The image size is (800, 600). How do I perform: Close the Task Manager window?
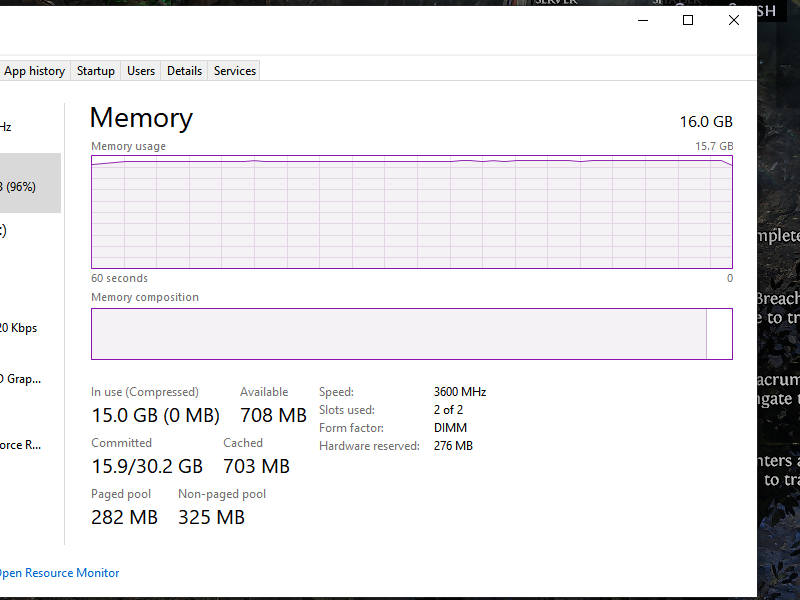click(734, 20)
